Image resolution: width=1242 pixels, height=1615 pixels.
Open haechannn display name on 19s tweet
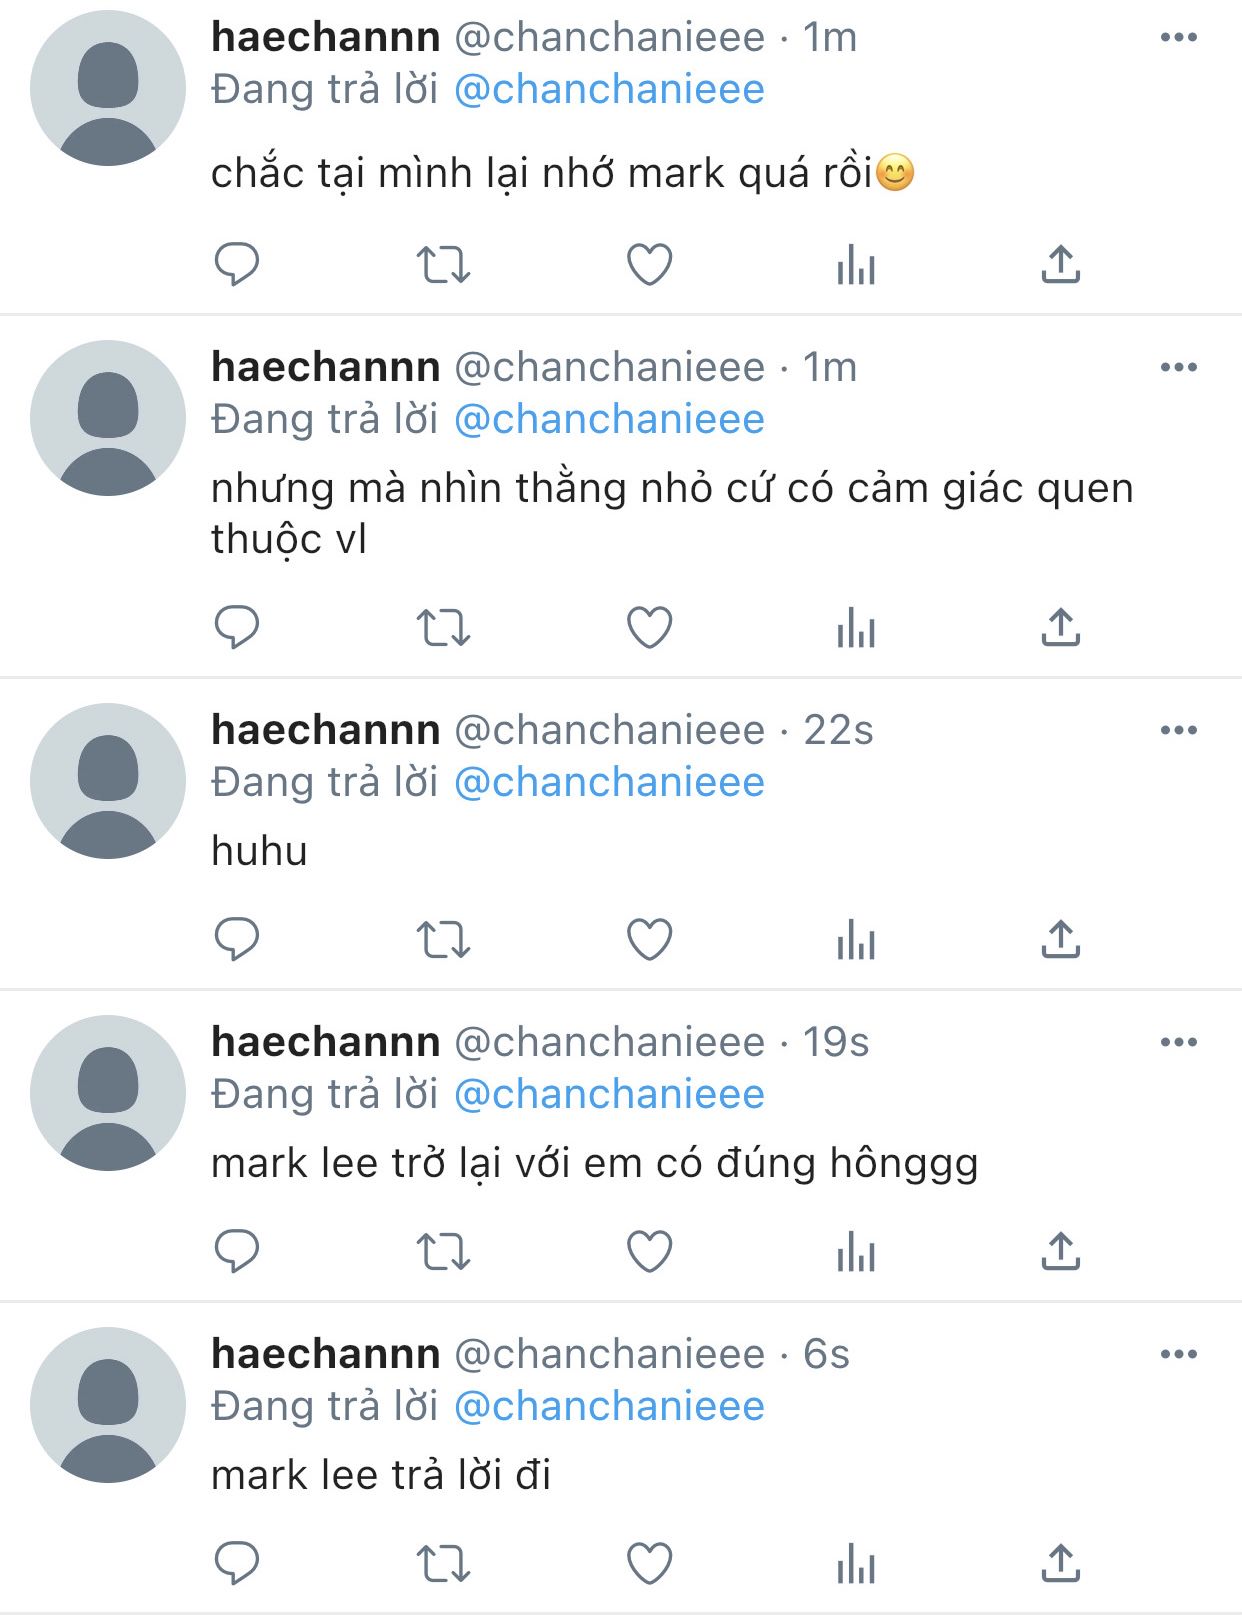(x=325, y=1042)
